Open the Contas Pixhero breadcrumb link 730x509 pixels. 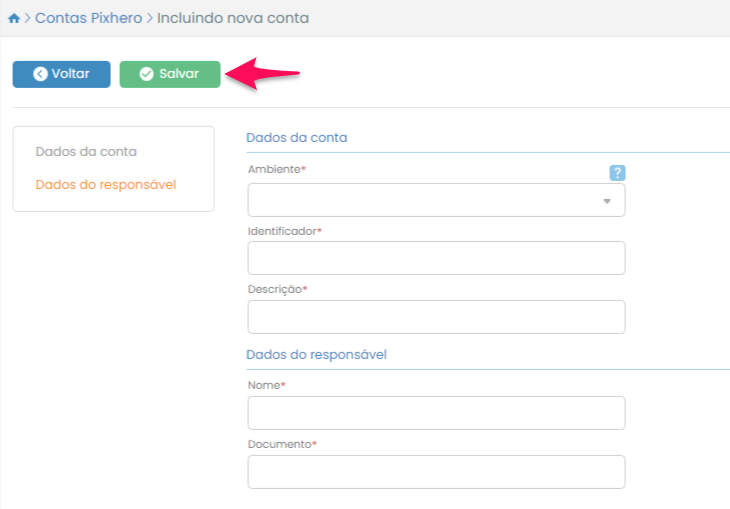[88, 18]
